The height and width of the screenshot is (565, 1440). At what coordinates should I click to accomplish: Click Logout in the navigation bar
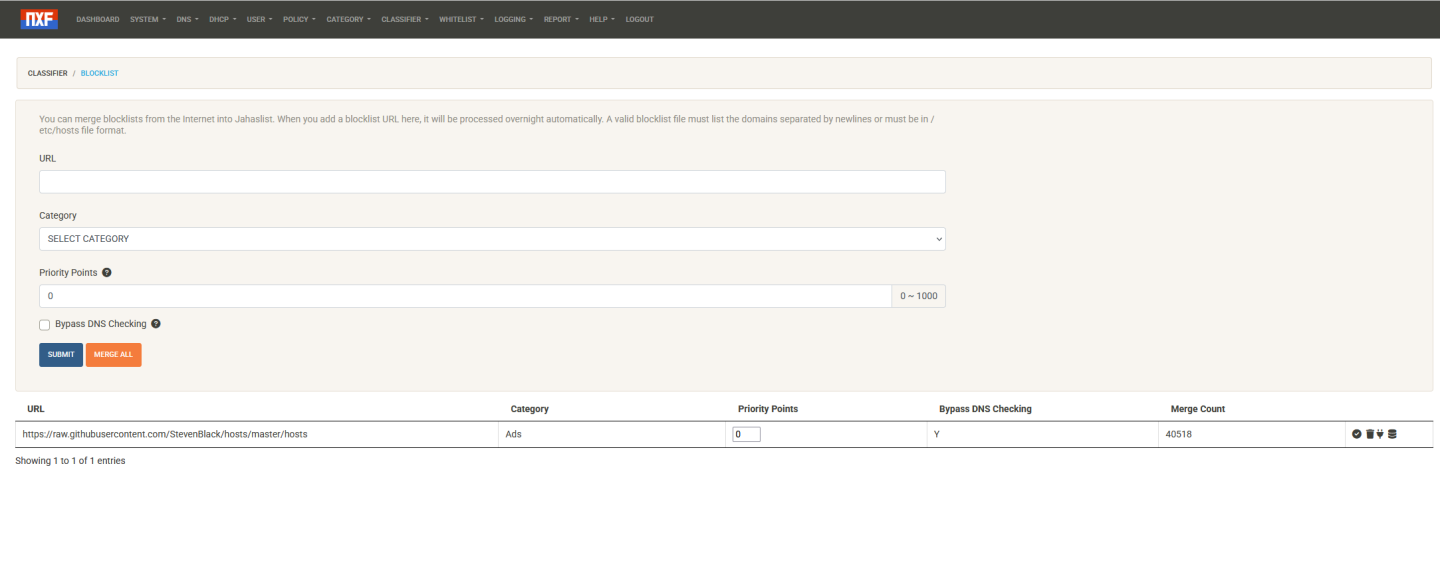pos(639,20)
